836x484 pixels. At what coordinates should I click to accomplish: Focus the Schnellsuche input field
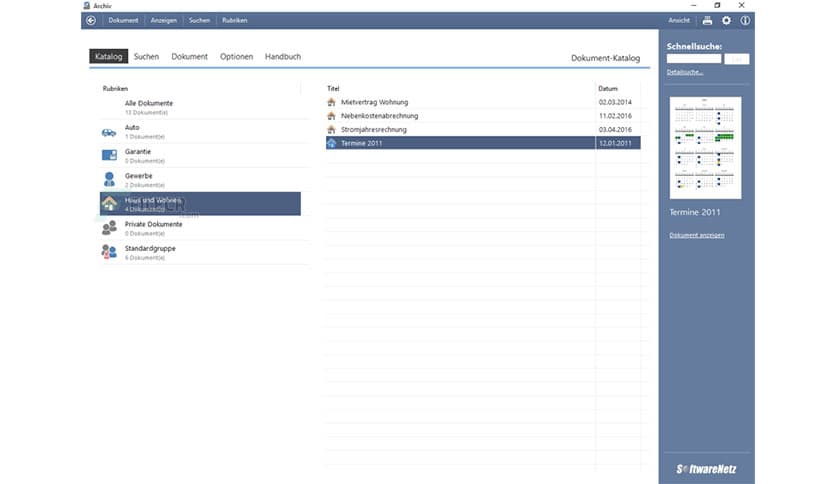pyautogui.click(x=694, y=59)
